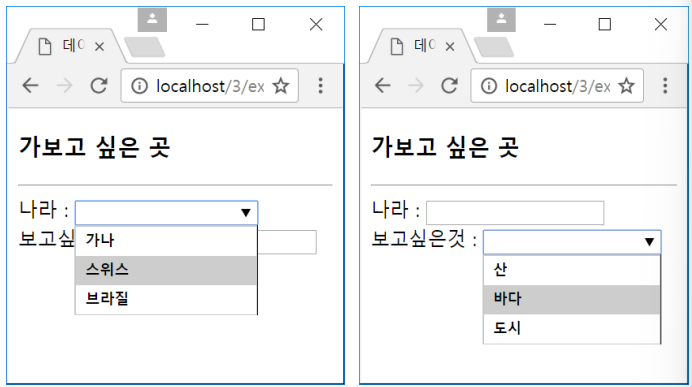The width and height of the screenshot is (692, 387).
Task: Close the tab in left browser window
Action: pos(99,46)
